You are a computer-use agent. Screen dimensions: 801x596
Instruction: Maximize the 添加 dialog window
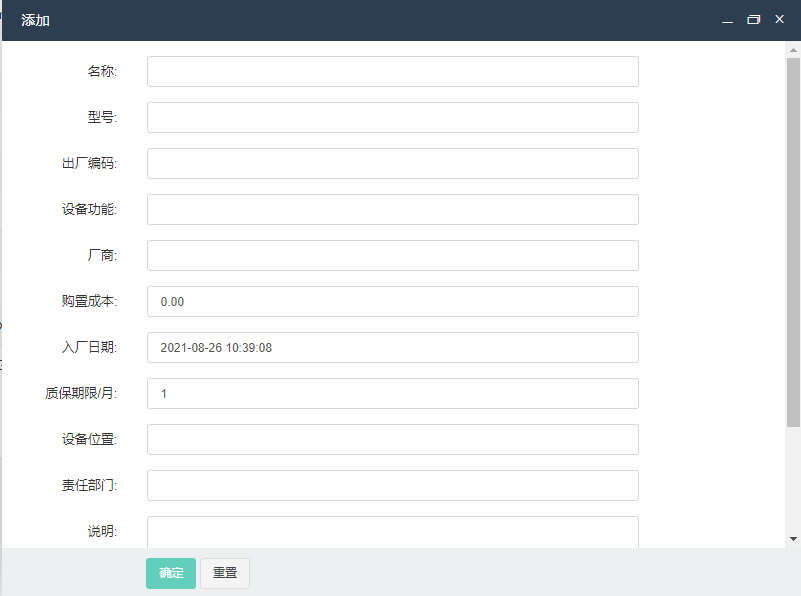click(x=753, y=19)
